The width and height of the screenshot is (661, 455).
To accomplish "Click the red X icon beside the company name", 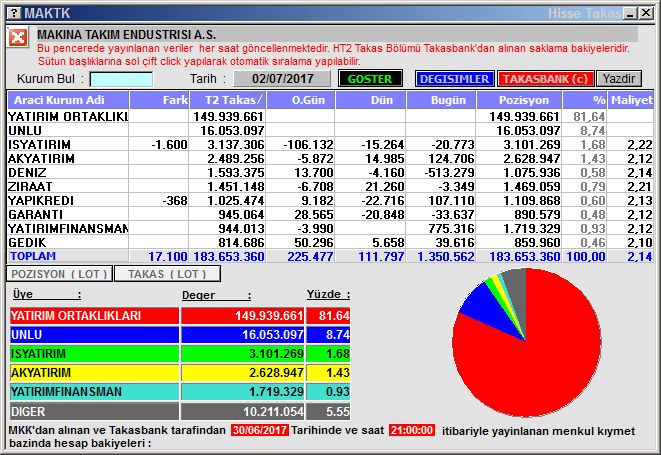I will (18, 38).
